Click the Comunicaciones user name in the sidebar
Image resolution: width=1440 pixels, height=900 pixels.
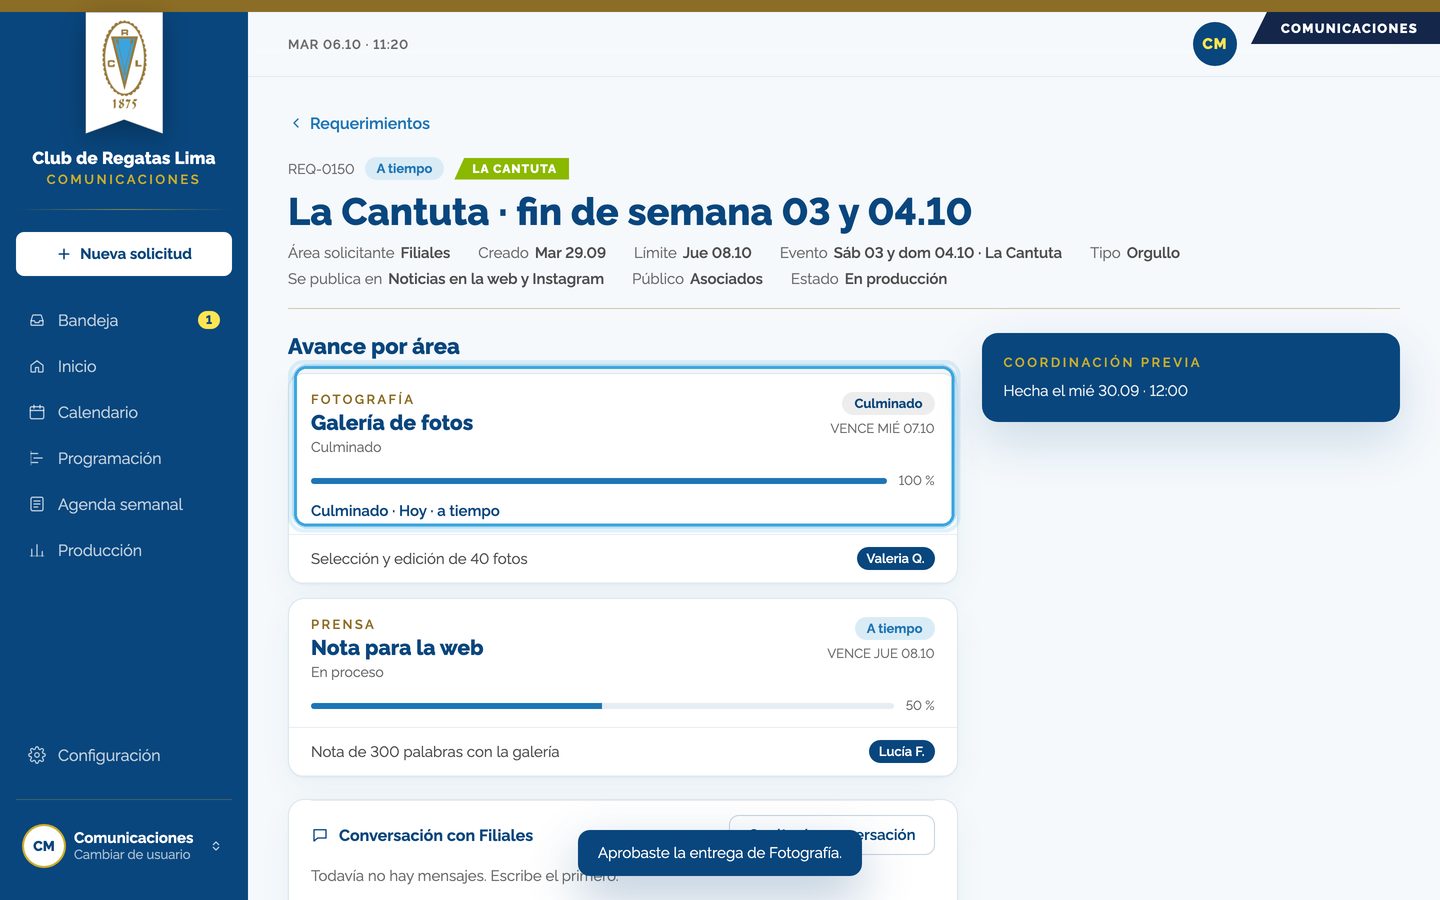coord(134,837)
